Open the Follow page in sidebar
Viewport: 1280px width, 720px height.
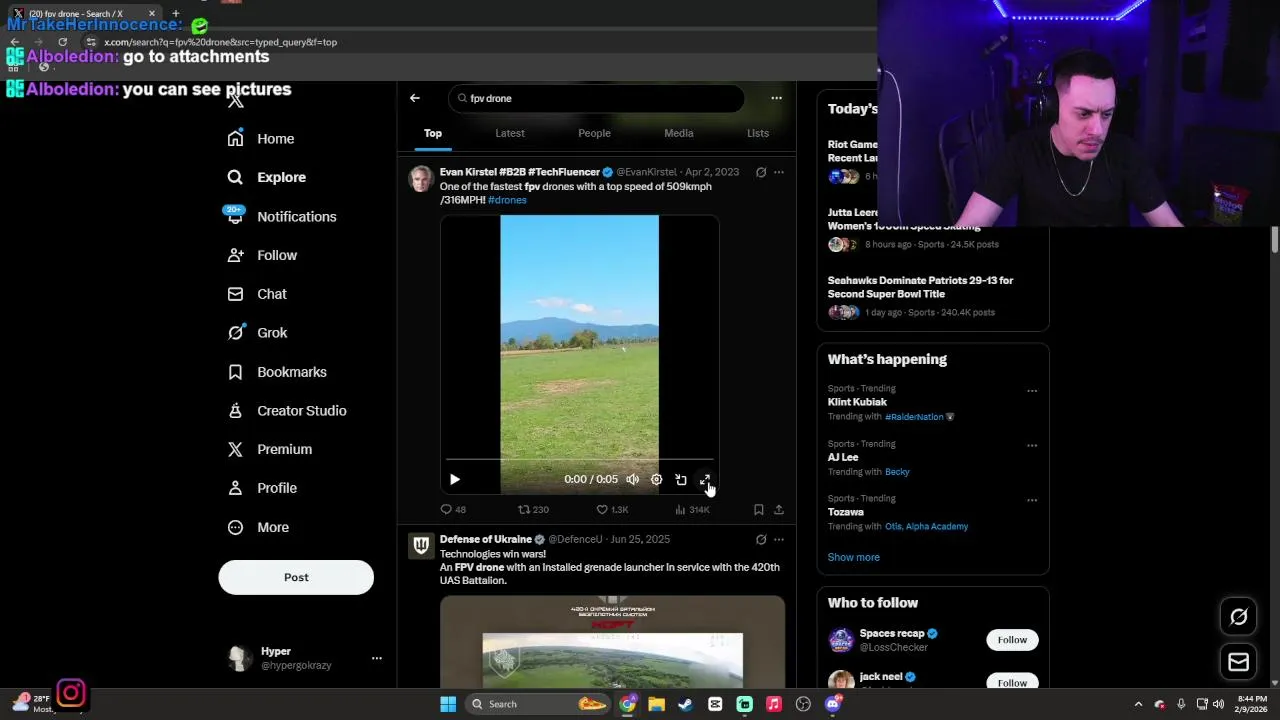click(263, 255)
